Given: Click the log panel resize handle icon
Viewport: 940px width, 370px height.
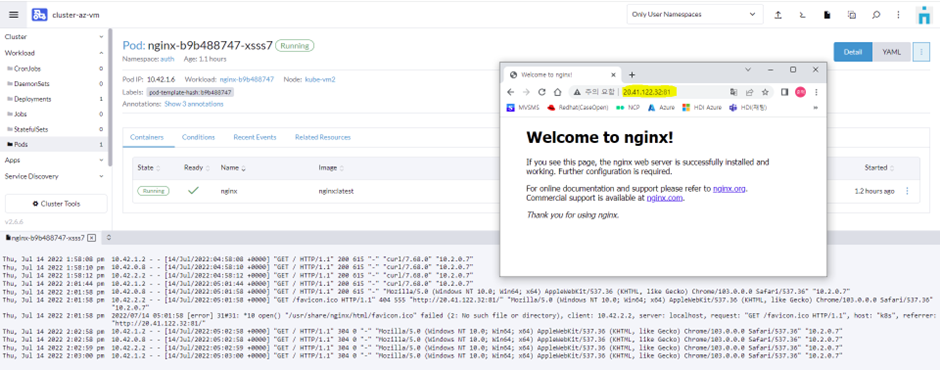Looking at the screenshot, I should 109,237.
